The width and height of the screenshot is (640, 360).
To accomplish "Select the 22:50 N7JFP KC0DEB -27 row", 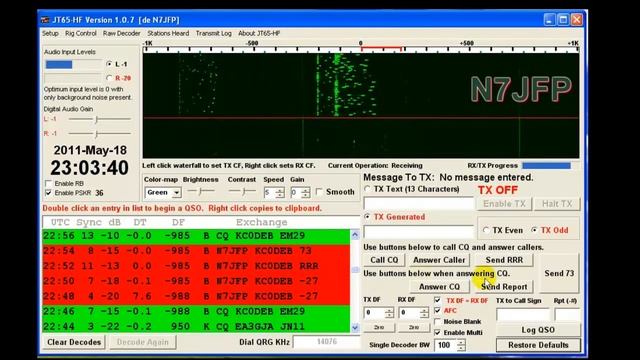I will pos(196,281).
